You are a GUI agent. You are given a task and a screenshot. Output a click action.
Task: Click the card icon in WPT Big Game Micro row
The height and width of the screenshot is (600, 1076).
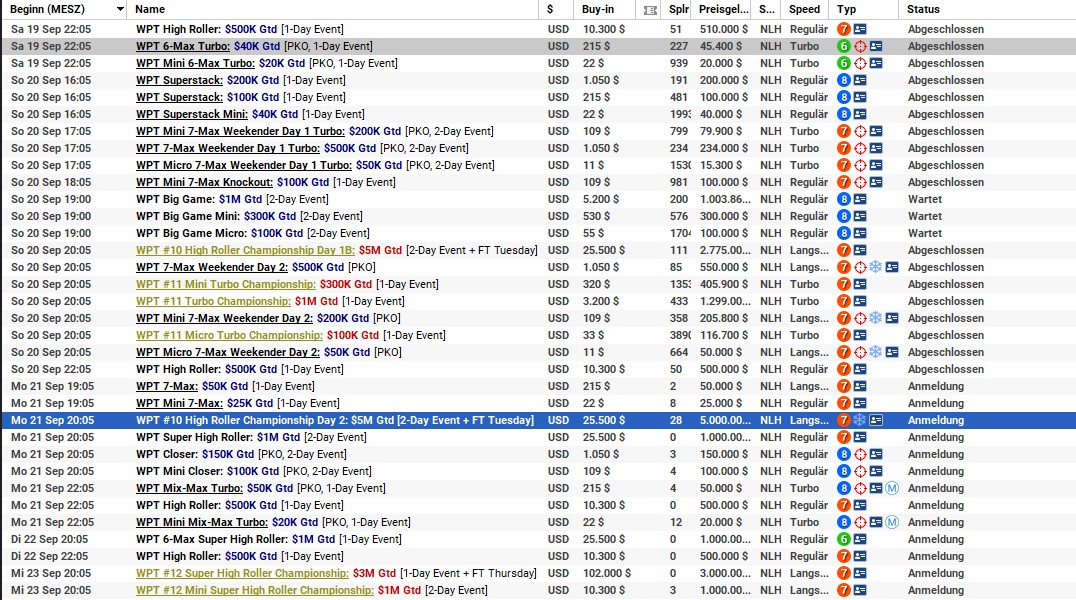(860, 233)
